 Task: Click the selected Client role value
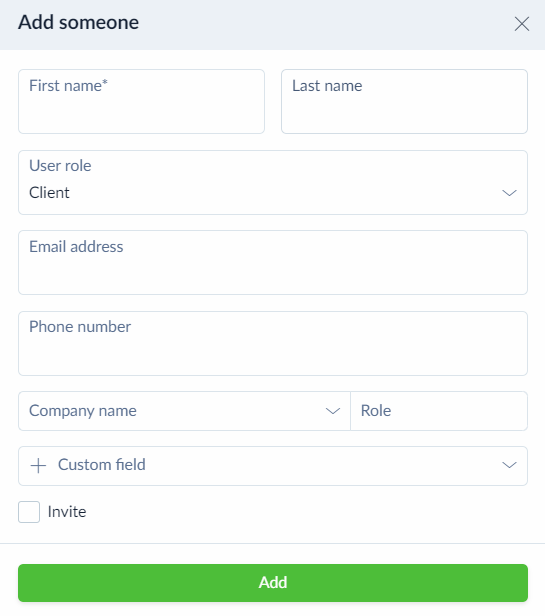tap(49, 193)
